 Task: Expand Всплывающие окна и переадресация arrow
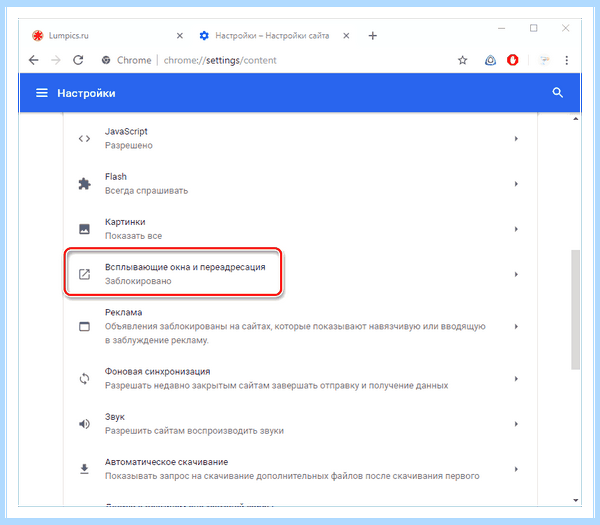point(516,274)
